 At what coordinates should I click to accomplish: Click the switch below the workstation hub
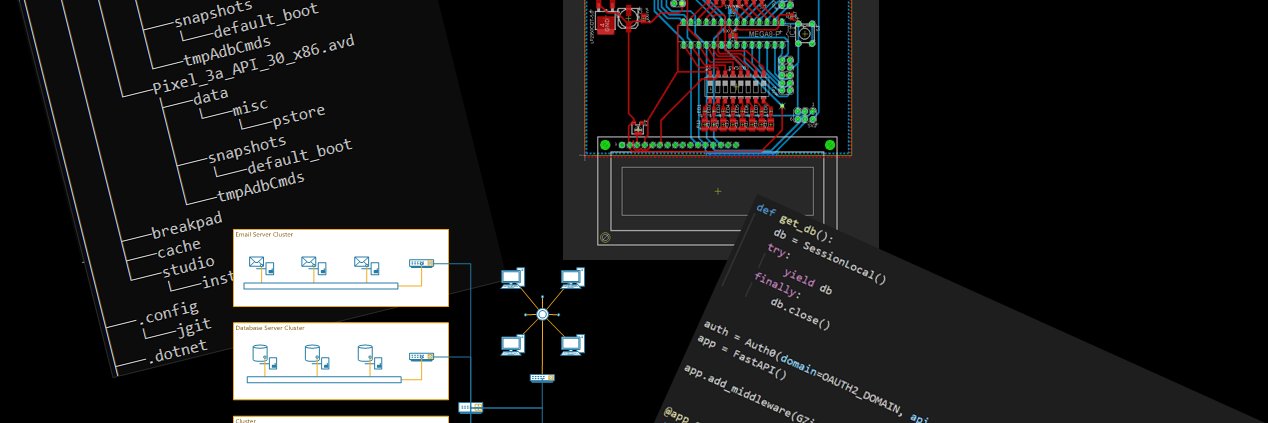click(542, 378)
